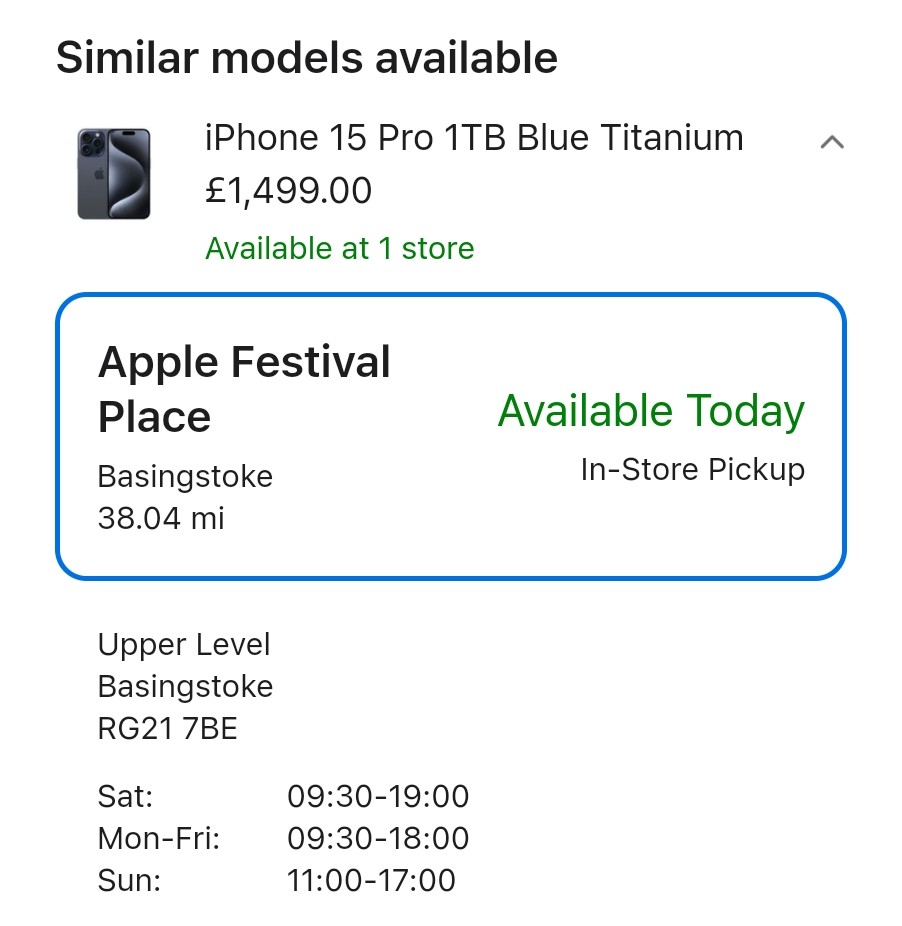Click the 'Available Today' status

[651, 411]
